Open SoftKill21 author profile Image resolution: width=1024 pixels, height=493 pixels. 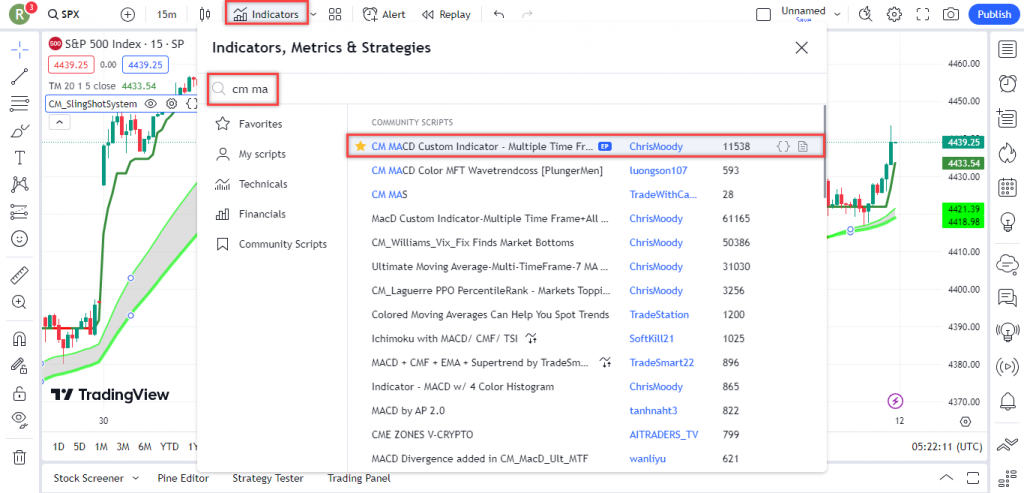[x=651, y=338]
